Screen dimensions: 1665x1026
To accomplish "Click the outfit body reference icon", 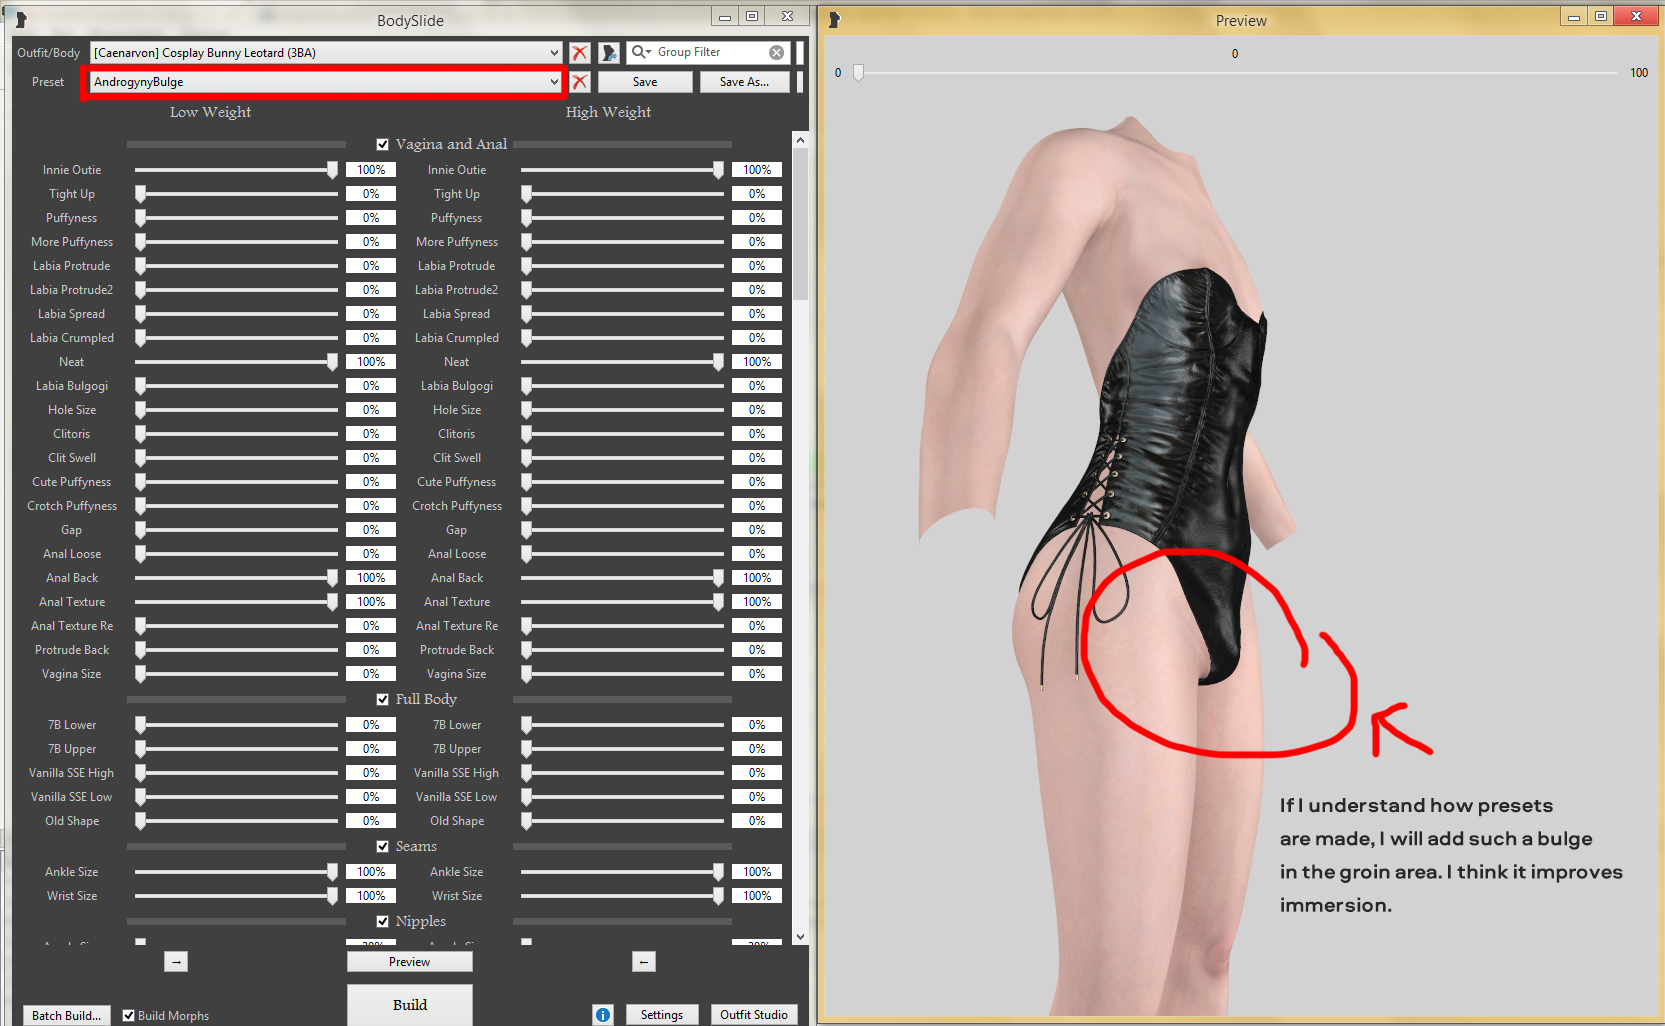I will pyautogui.click(x=609, y=53).
